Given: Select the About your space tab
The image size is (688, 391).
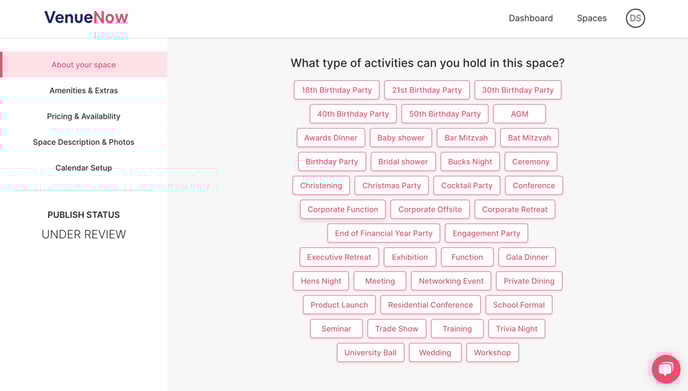Looking at the screenshot, I should click(x=84, y=65).
